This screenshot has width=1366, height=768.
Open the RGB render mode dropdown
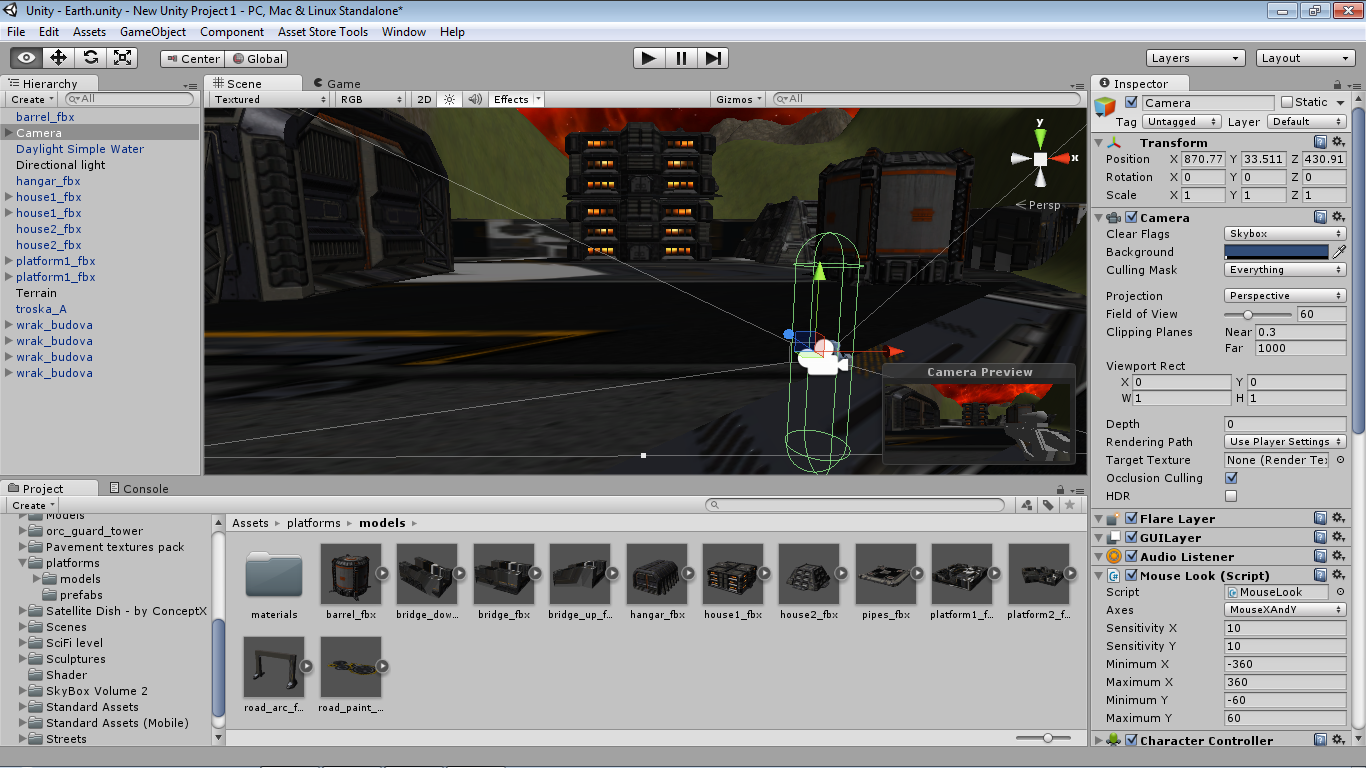(x=370, y=99)
